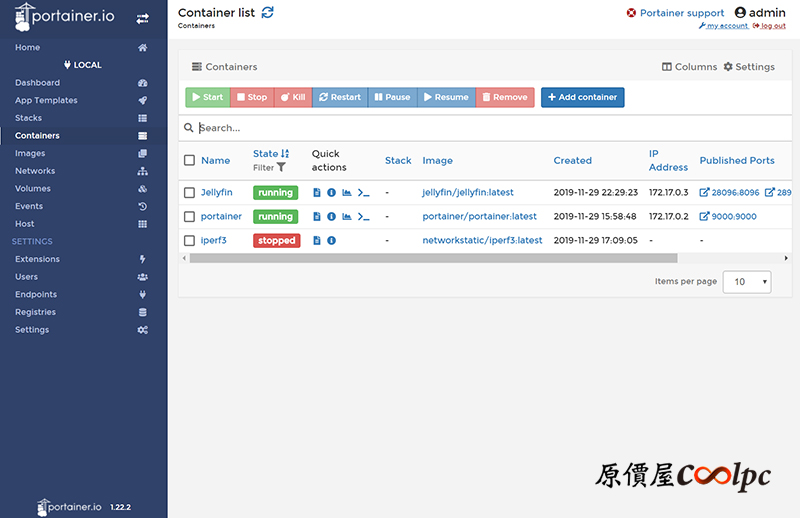The image size is (800, 518).
Task: Click the search magnifier icon
Action: pyautogui.click(x=188, y=128)
